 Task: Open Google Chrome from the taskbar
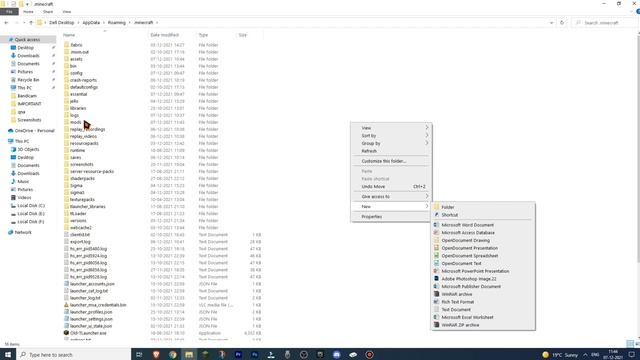point(173,354)
